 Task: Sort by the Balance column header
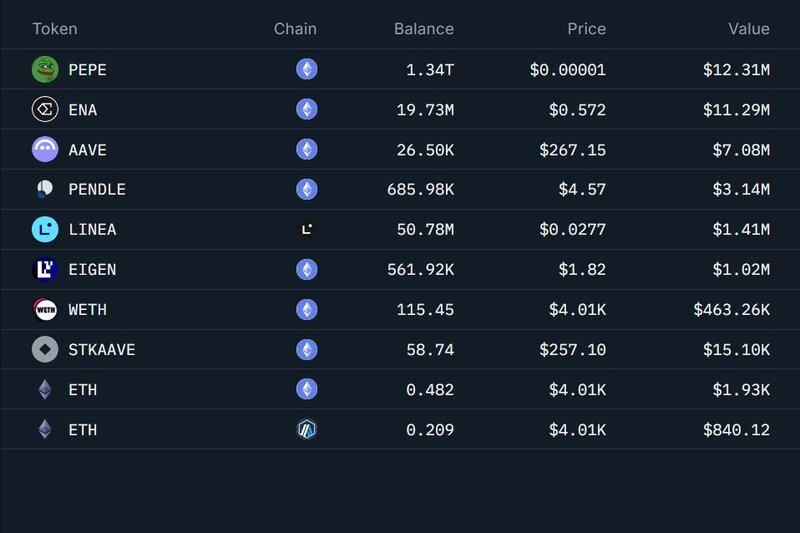coord(423,29)
